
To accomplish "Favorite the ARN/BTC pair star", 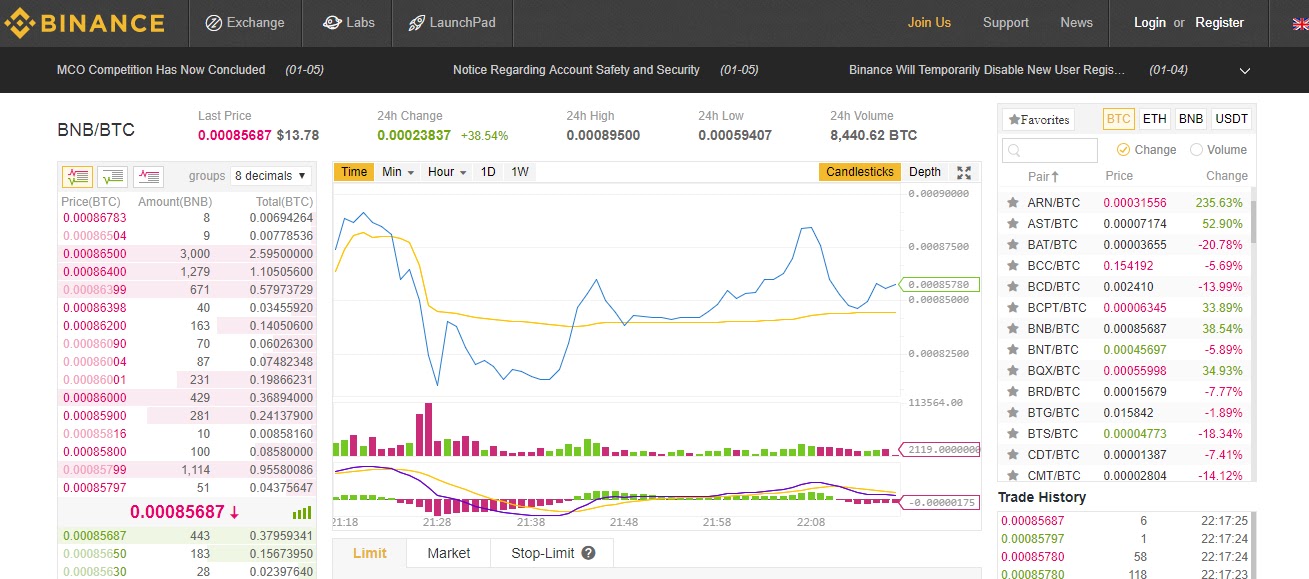I will 1011,202.
